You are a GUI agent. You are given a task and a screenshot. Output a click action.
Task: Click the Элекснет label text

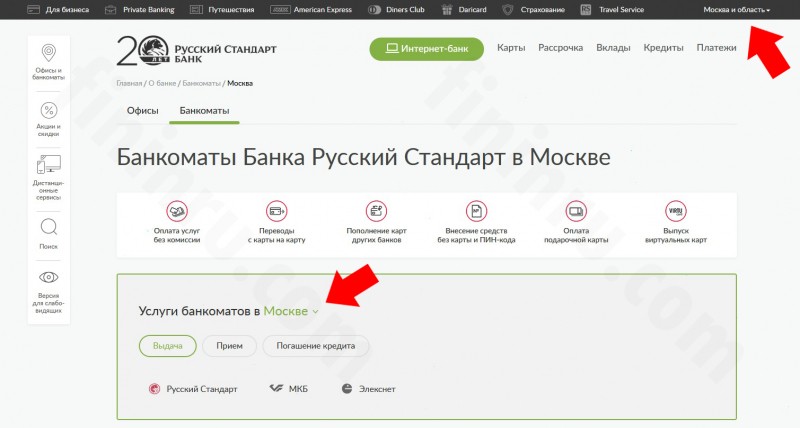pos(377,389)
